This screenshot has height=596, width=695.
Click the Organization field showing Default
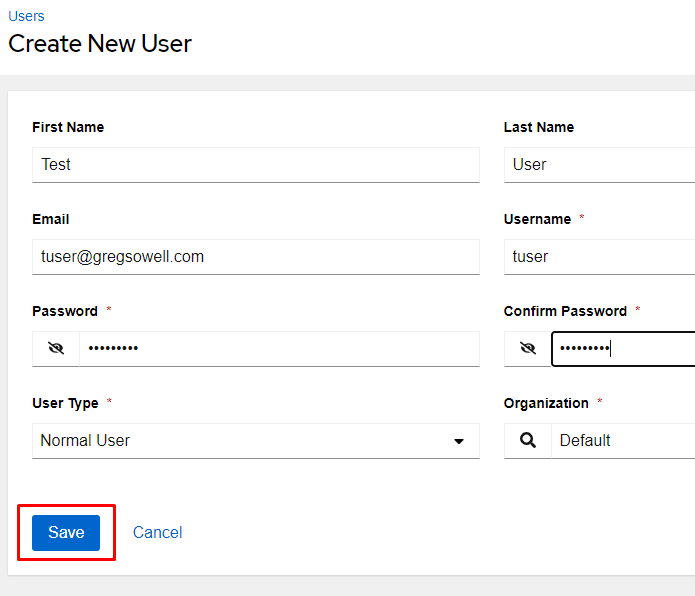point(620,440)
